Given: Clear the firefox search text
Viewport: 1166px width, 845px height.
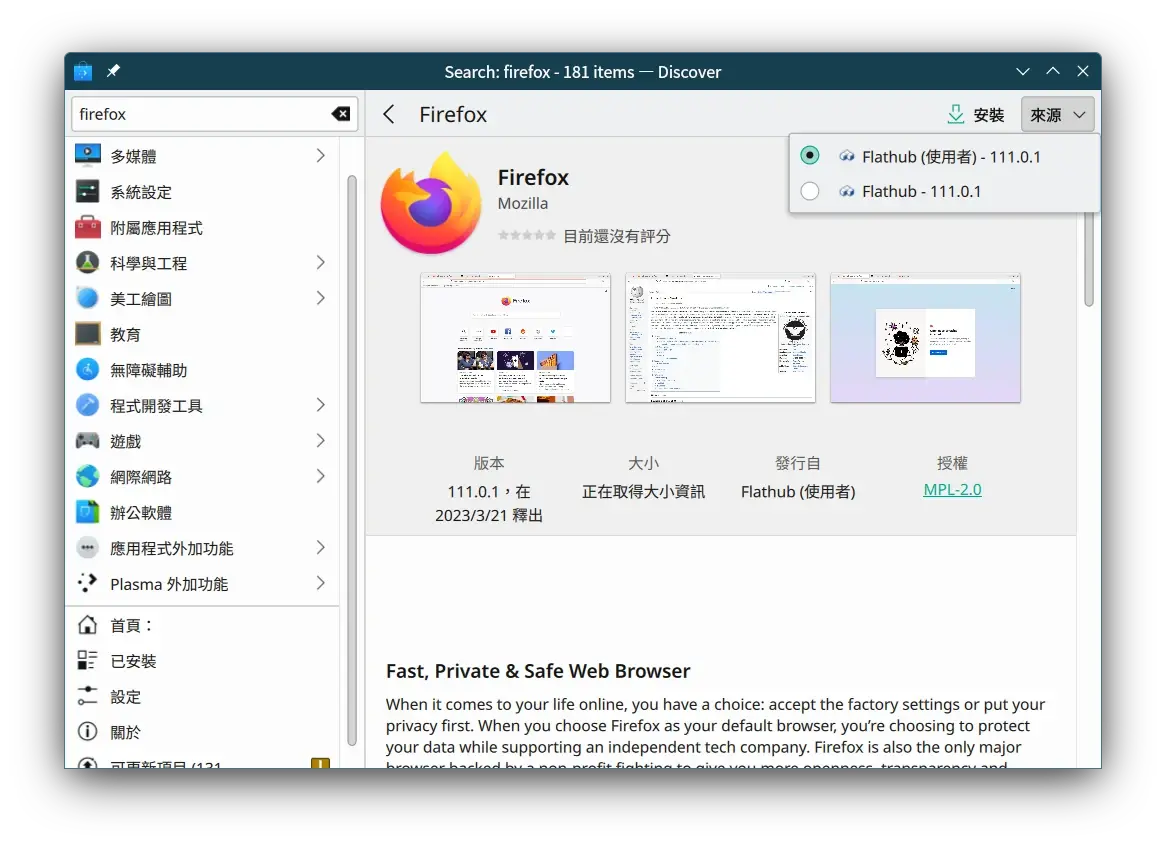Looking at the screenshot, I should click(x=340, y=113).
